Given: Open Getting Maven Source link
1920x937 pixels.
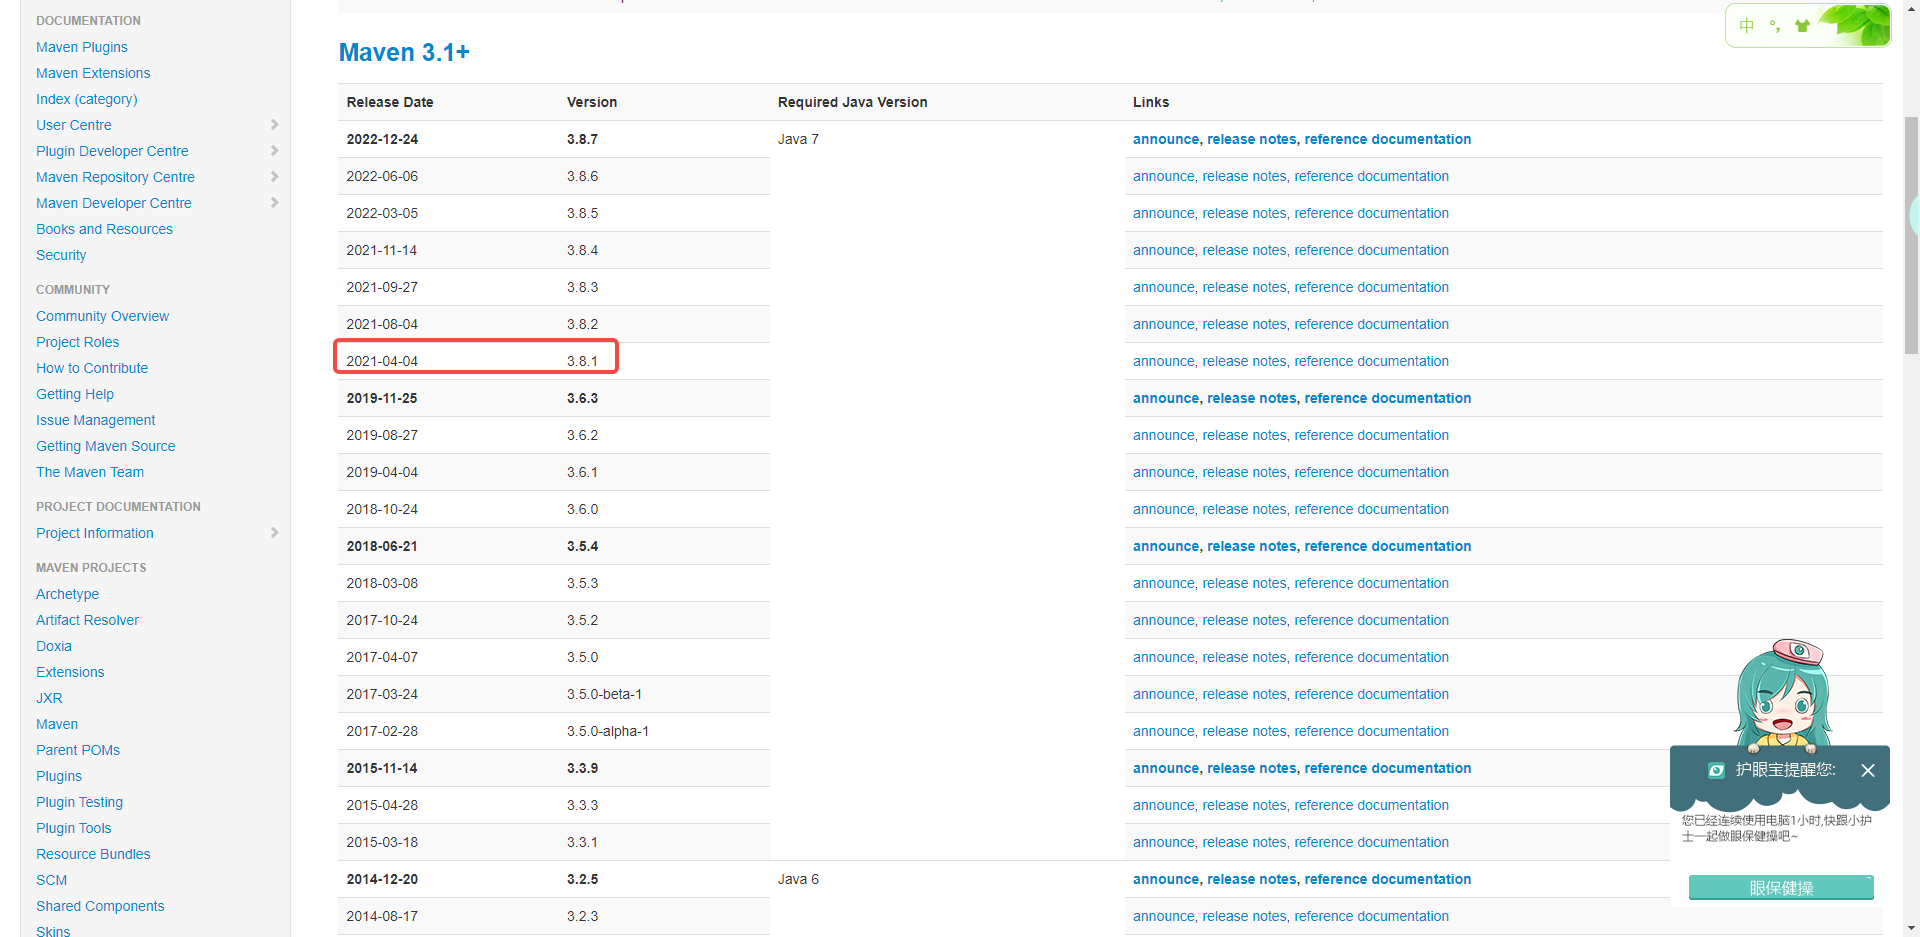Looking at the screenshot, I should click(x=105, y=446).
